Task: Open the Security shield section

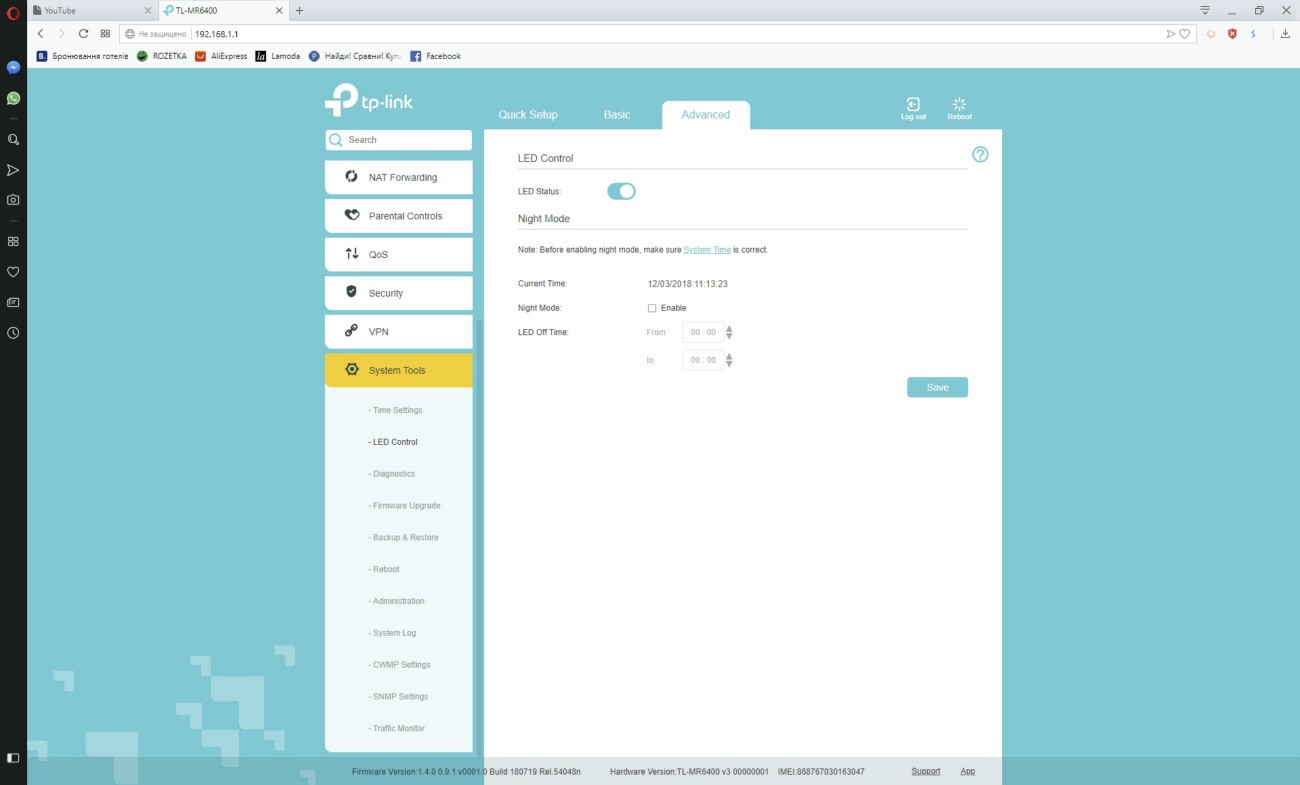Action: pyautogui.click(x=398, y=293)
